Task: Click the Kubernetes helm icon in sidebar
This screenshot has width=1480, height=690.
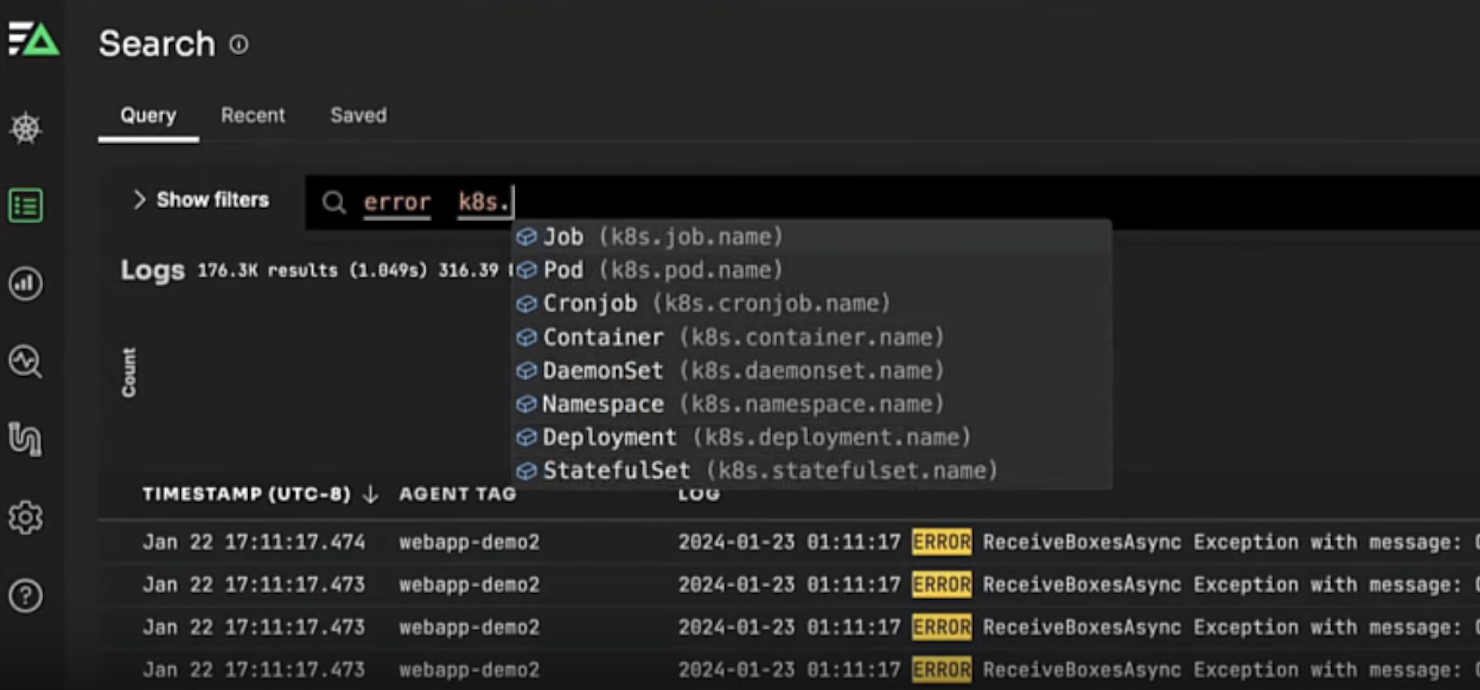Action: coord(25,128)
